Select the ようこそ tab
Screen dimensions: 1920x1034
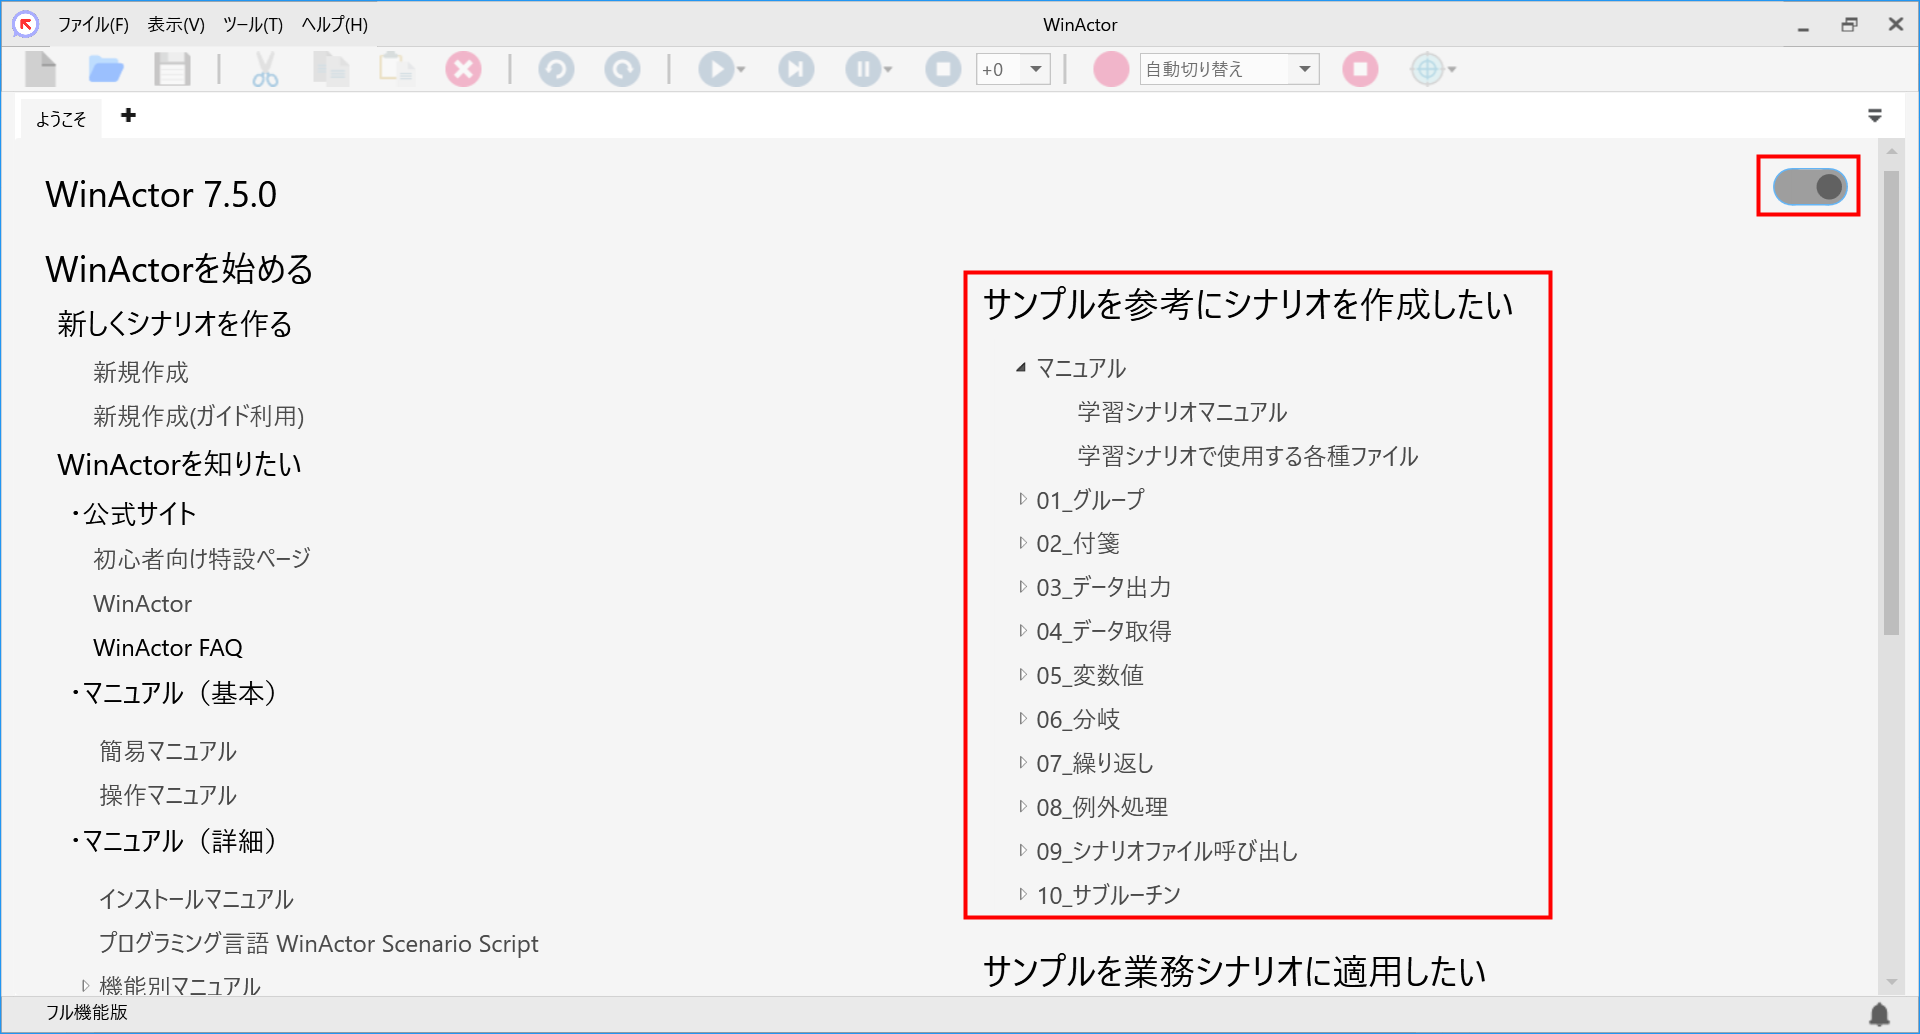[61, 119]
